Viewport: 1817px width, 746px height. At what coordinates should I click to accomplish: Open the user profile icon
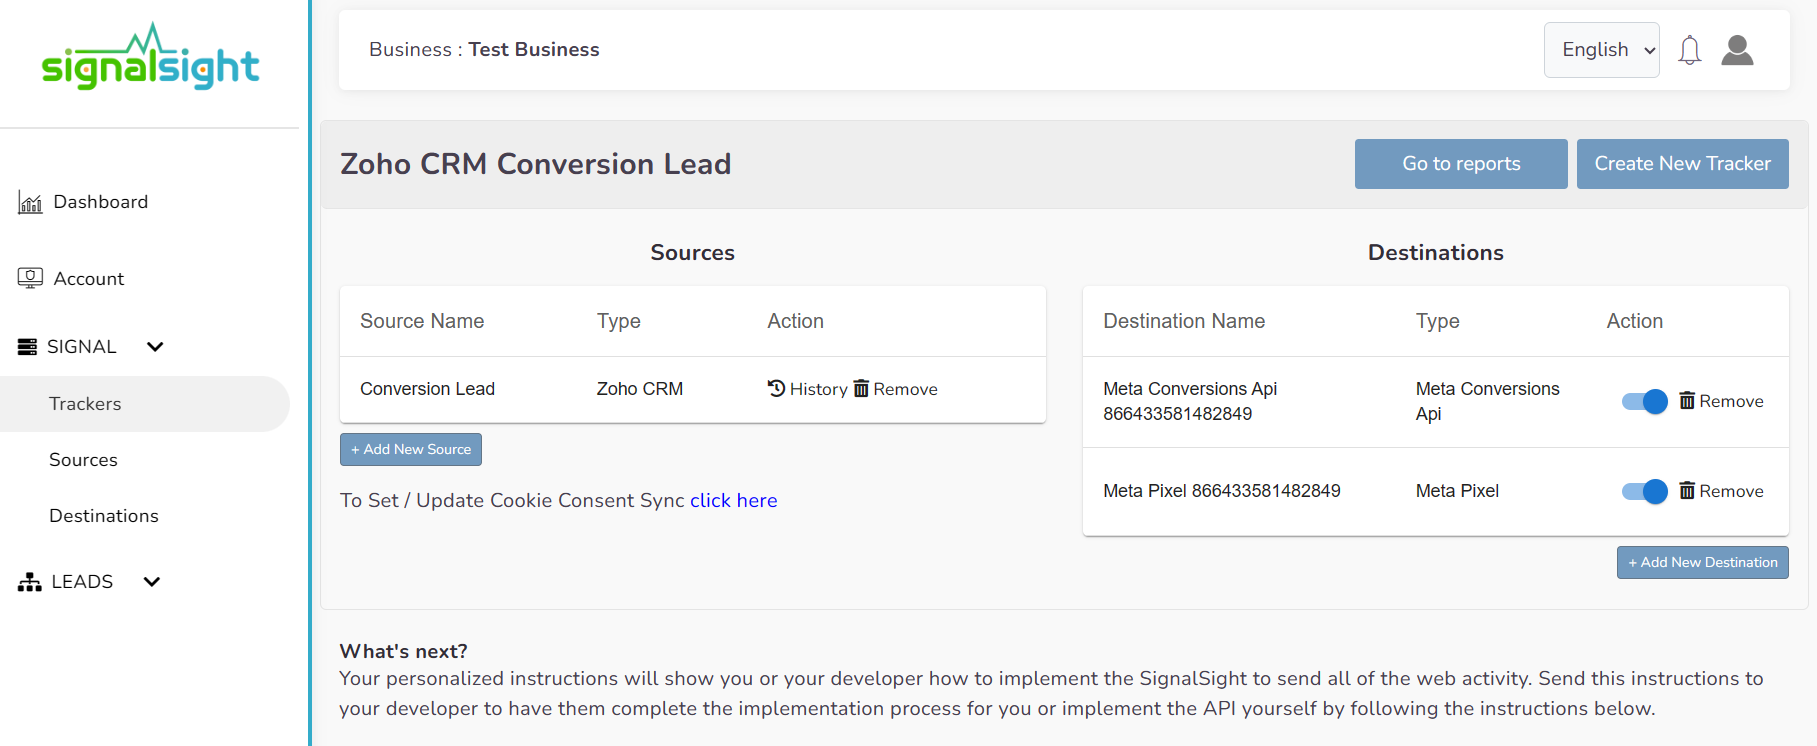point(1737,50)
